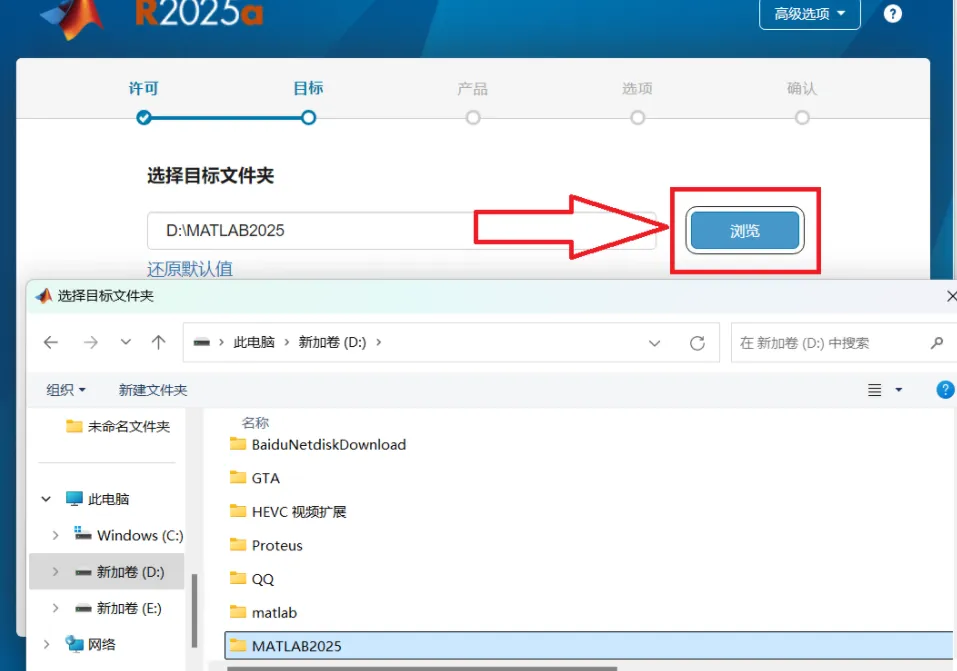This screenshot has height=671, width=957.
Task: Open the 高级选项 dropdown
Action: tap(809, 13)
